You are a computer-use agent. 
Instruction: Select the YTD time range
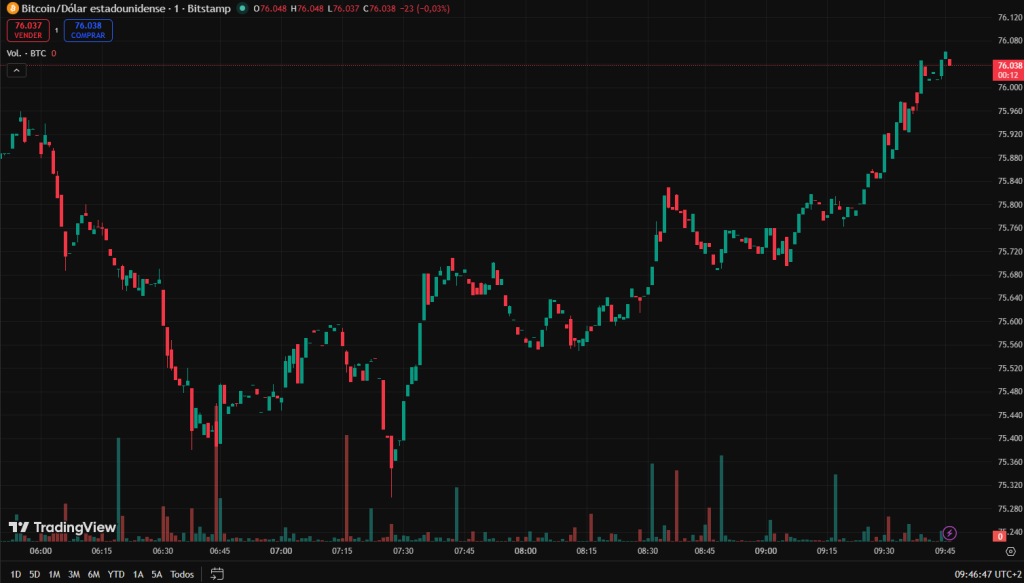pyautogui.click(x=116, y=574)
